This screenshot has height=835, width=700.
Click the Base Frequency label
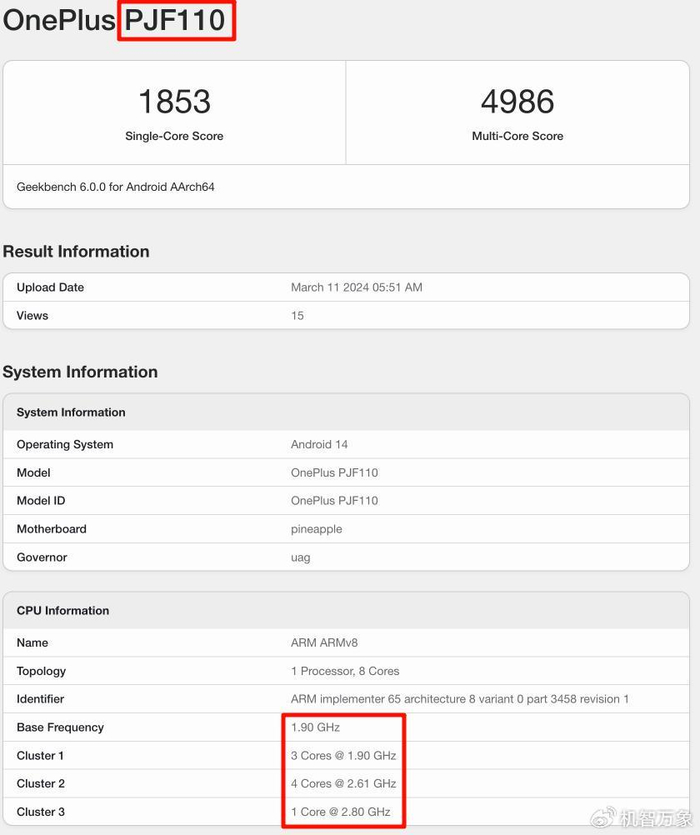60,727
